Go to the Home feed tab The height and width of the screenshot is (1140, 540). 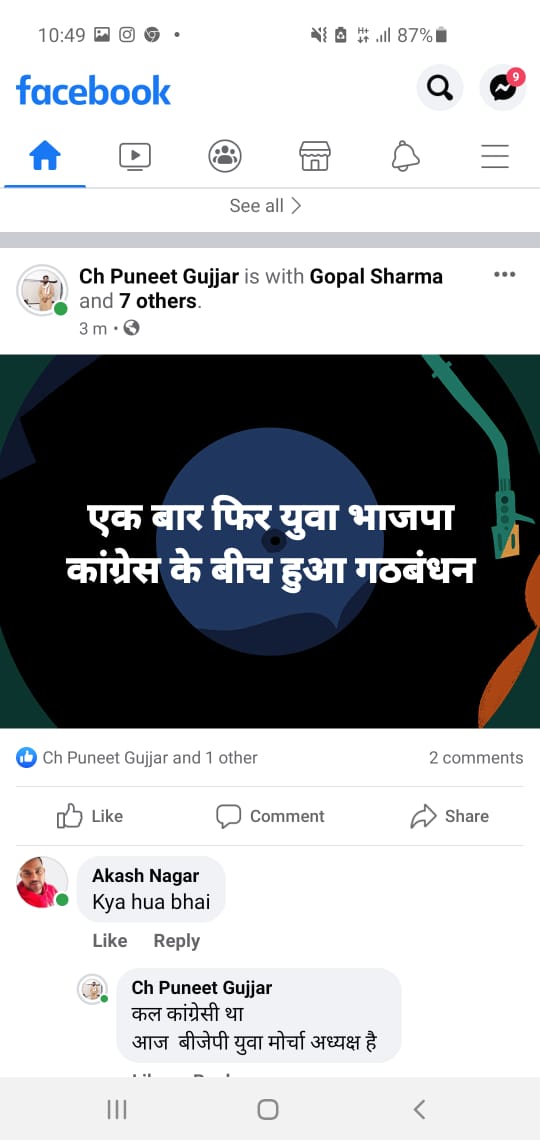pyautogui.click(x=45, y=156)
